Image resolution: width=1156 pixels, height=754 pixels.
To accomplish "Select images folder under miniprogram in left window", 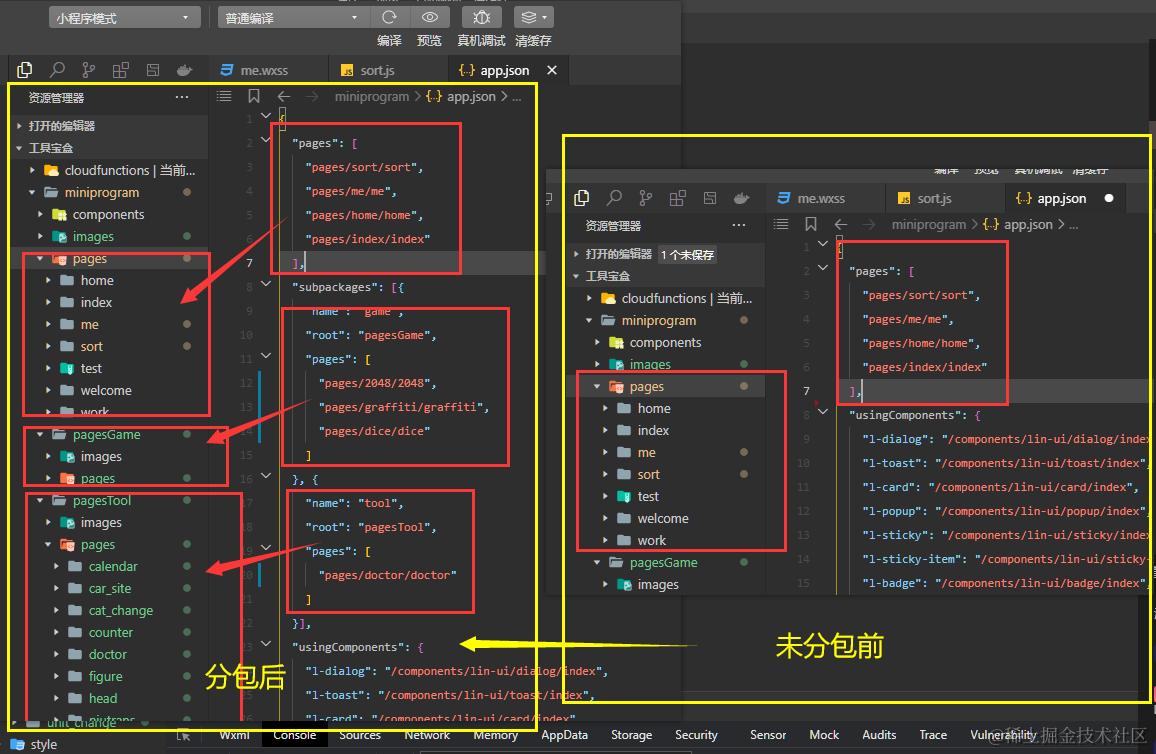I will 93,237.
